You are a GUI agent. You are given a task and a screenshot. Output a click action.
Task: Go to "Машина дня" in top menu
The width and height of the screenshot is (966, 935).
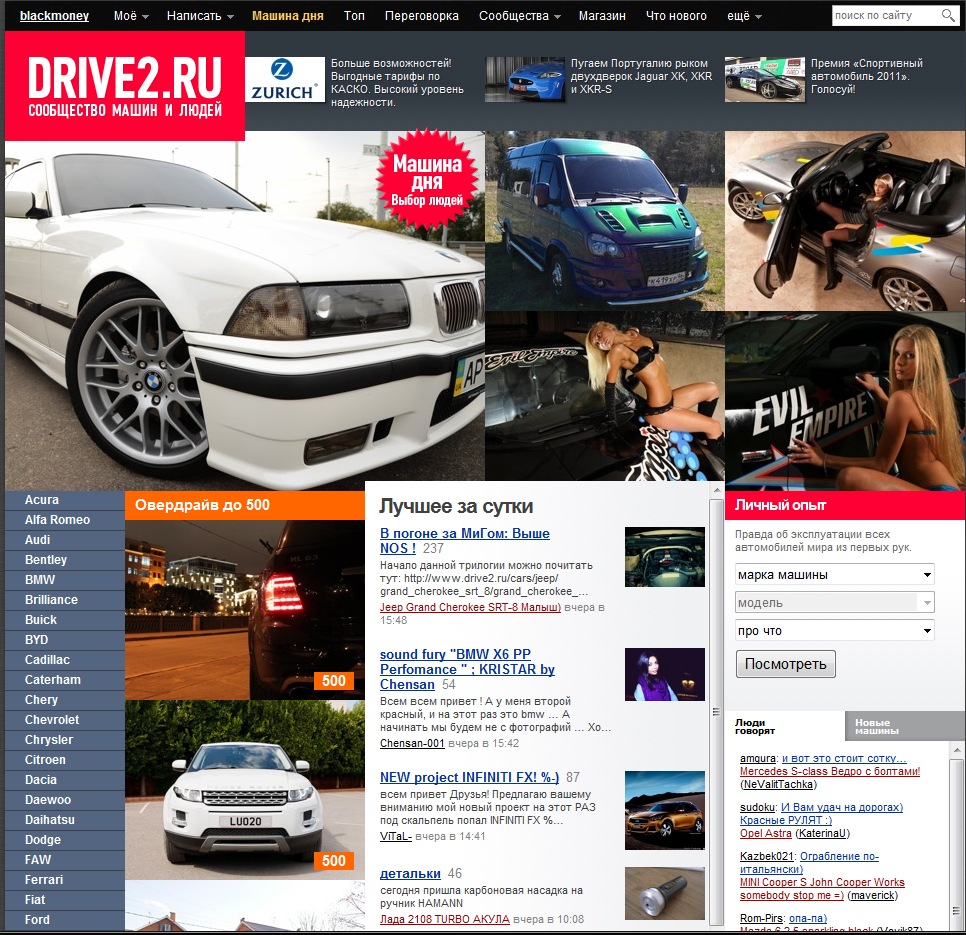[x=288, y=16]
